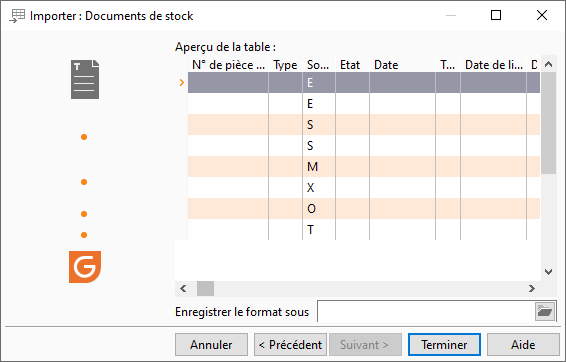Image resolution: width=566 pixels, height=362 pixels.
Task: Select the 'Etat' column header
Action: 352,65
